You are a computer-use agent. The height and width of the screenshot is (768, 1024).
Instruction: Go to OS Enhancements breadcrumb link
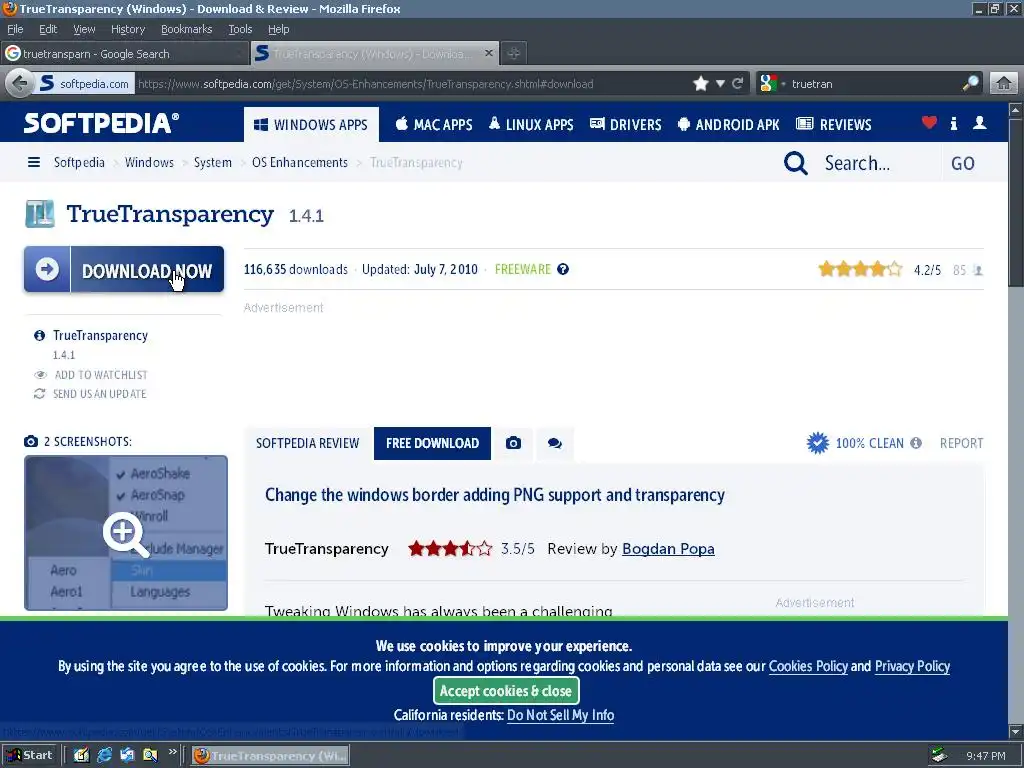[x=300, y=162]
